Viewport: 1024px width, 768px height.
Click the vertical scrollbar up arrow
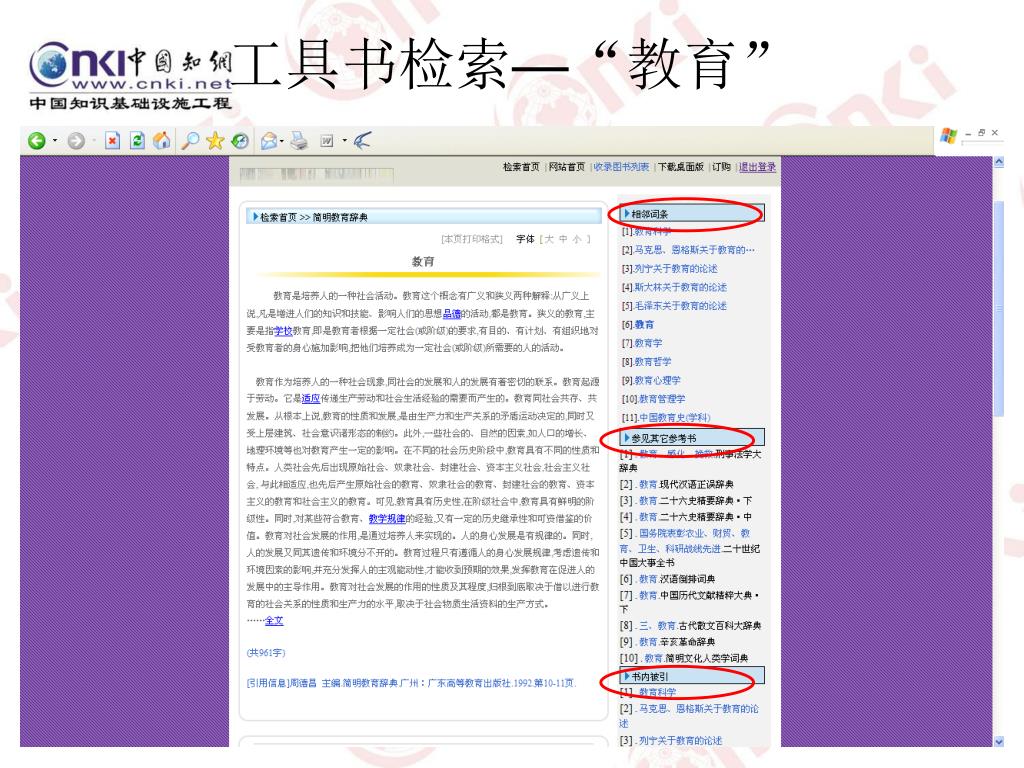tap(999, 162)
